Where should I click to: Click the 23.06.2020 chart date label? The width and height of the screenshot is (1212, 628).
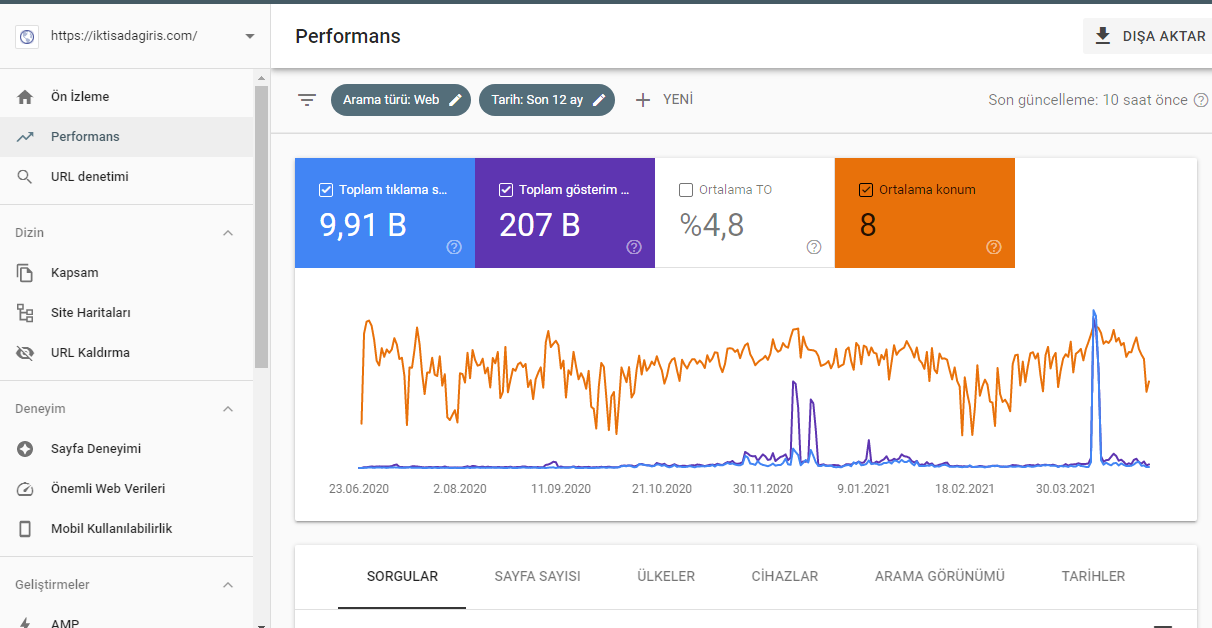tap(359, 489)
